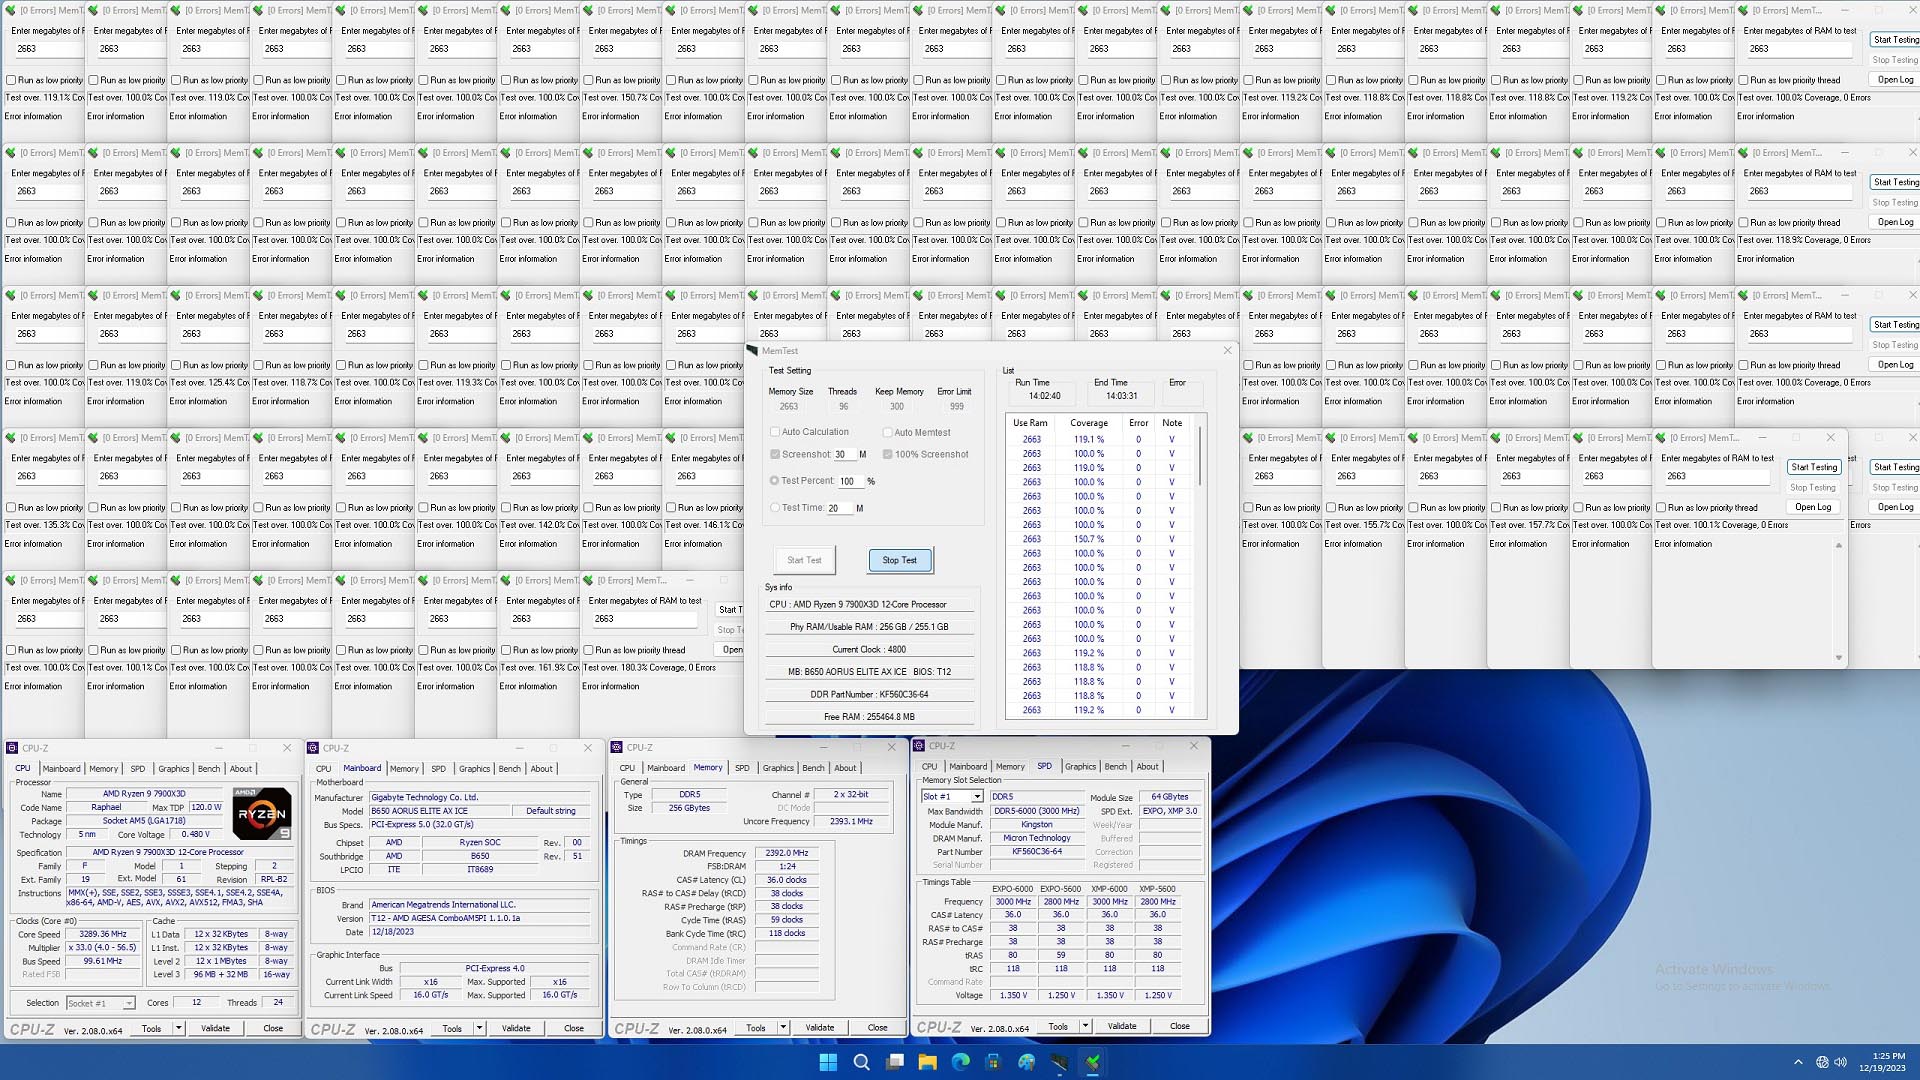Open the Bench tab in CPU-Z
1920x1080 pixels.
pyautogui.click(x=209, y=768)
